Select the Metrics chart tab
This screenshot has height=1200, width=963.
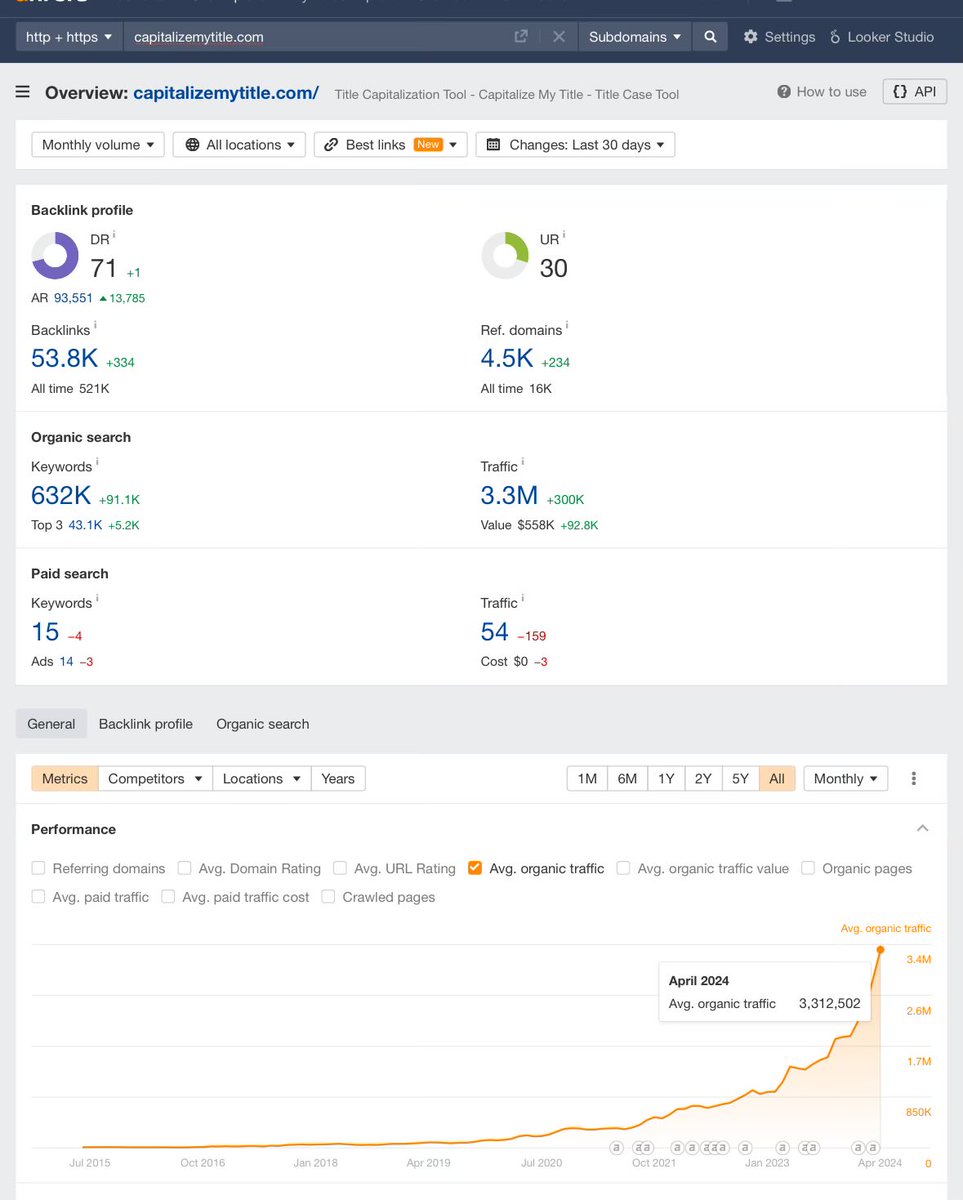tap(65, 778)
